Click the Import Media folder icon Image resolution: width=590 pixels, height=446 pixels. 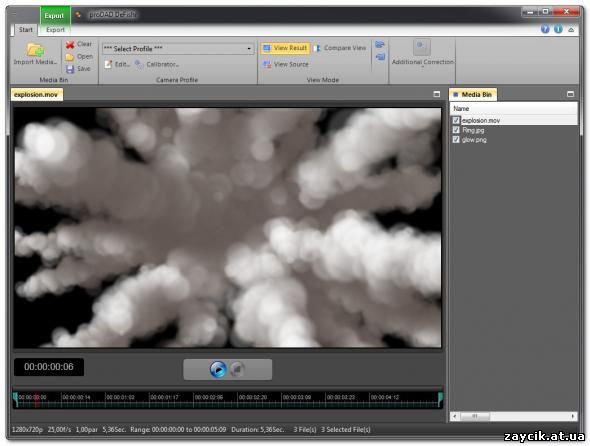click(35, 50)
